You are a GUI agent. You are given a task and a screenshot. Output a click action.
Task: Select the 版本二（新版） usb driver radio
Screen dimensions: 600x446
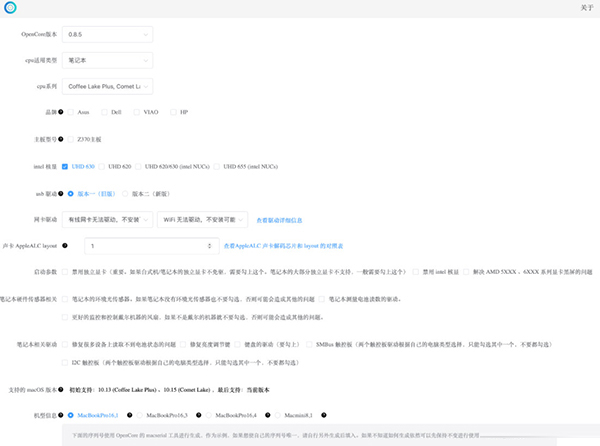(125, 193)
